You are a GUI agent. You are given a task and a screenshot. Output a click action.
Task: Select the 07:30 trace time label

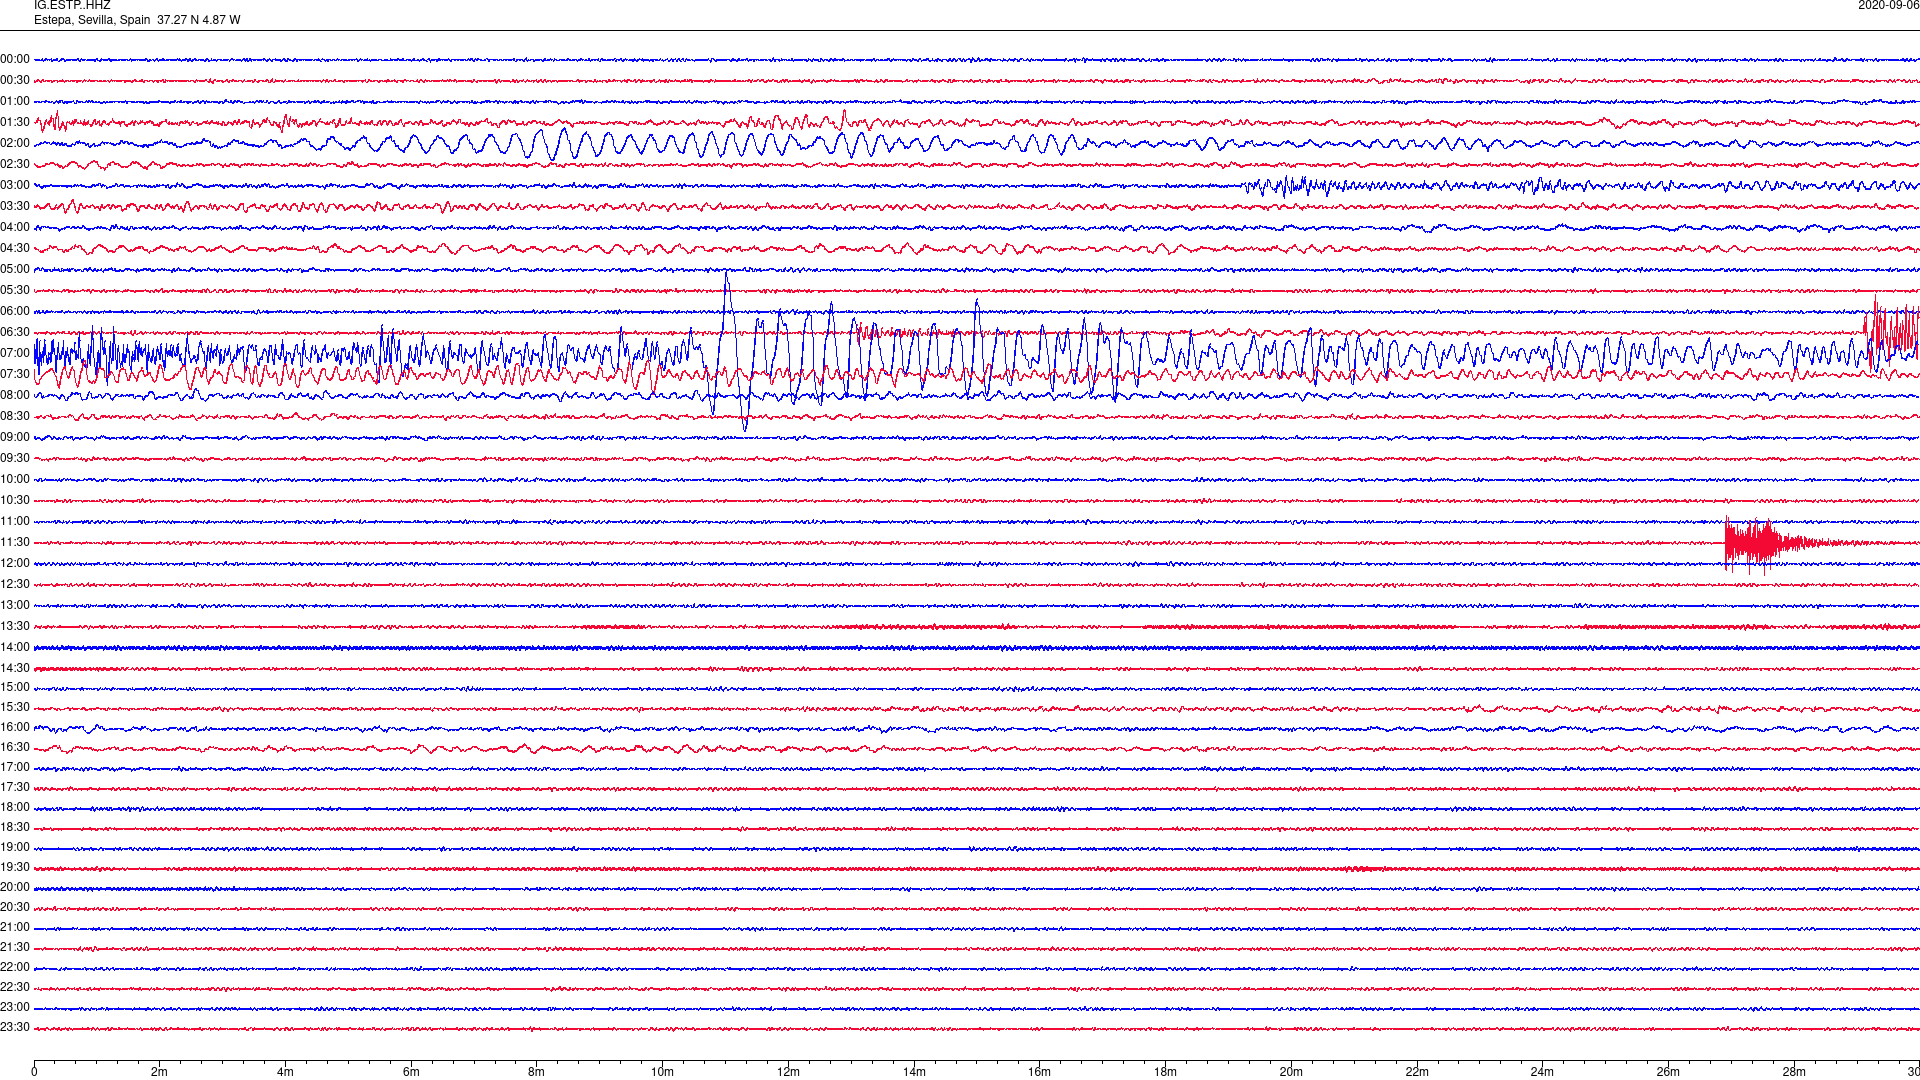(15, 375)
